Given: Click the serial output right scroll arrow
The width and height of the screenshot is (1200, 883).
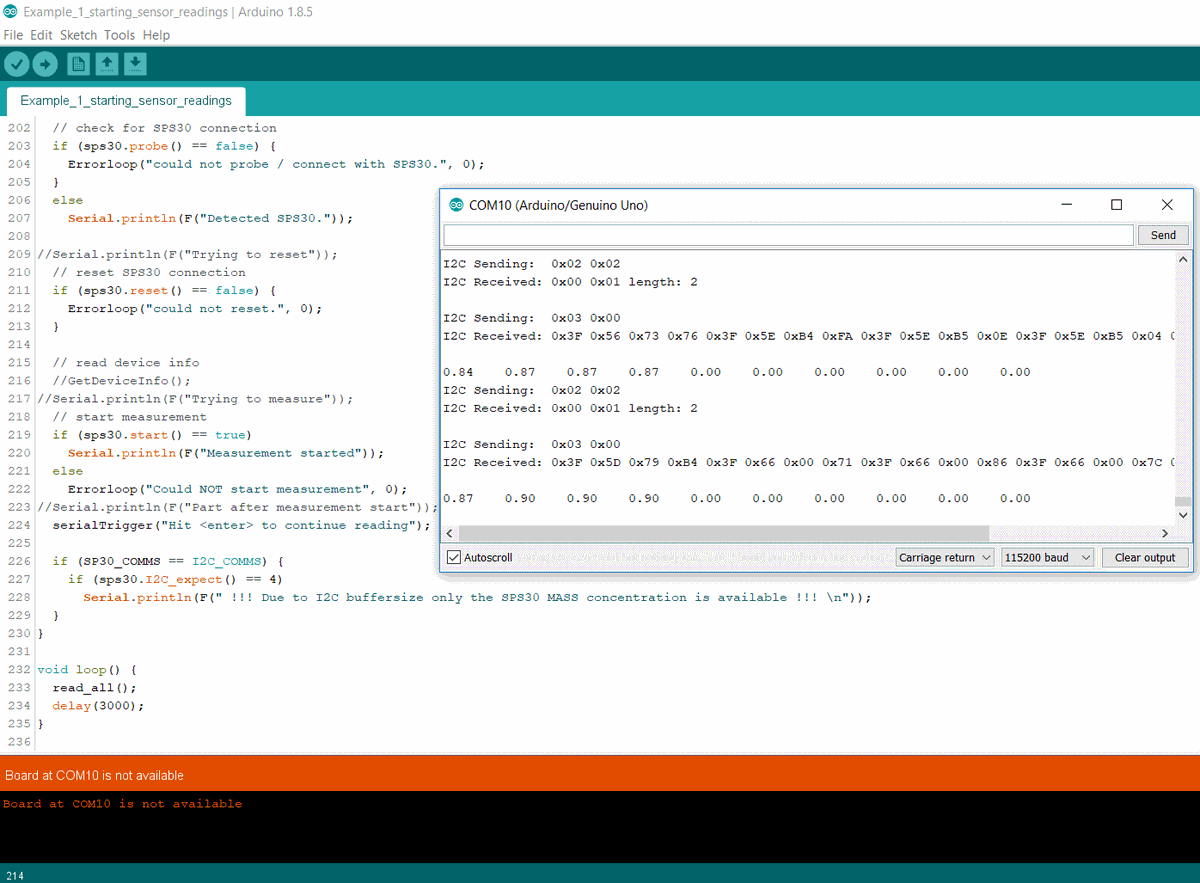Looking at the screenshot, I should click(1164, 533).
